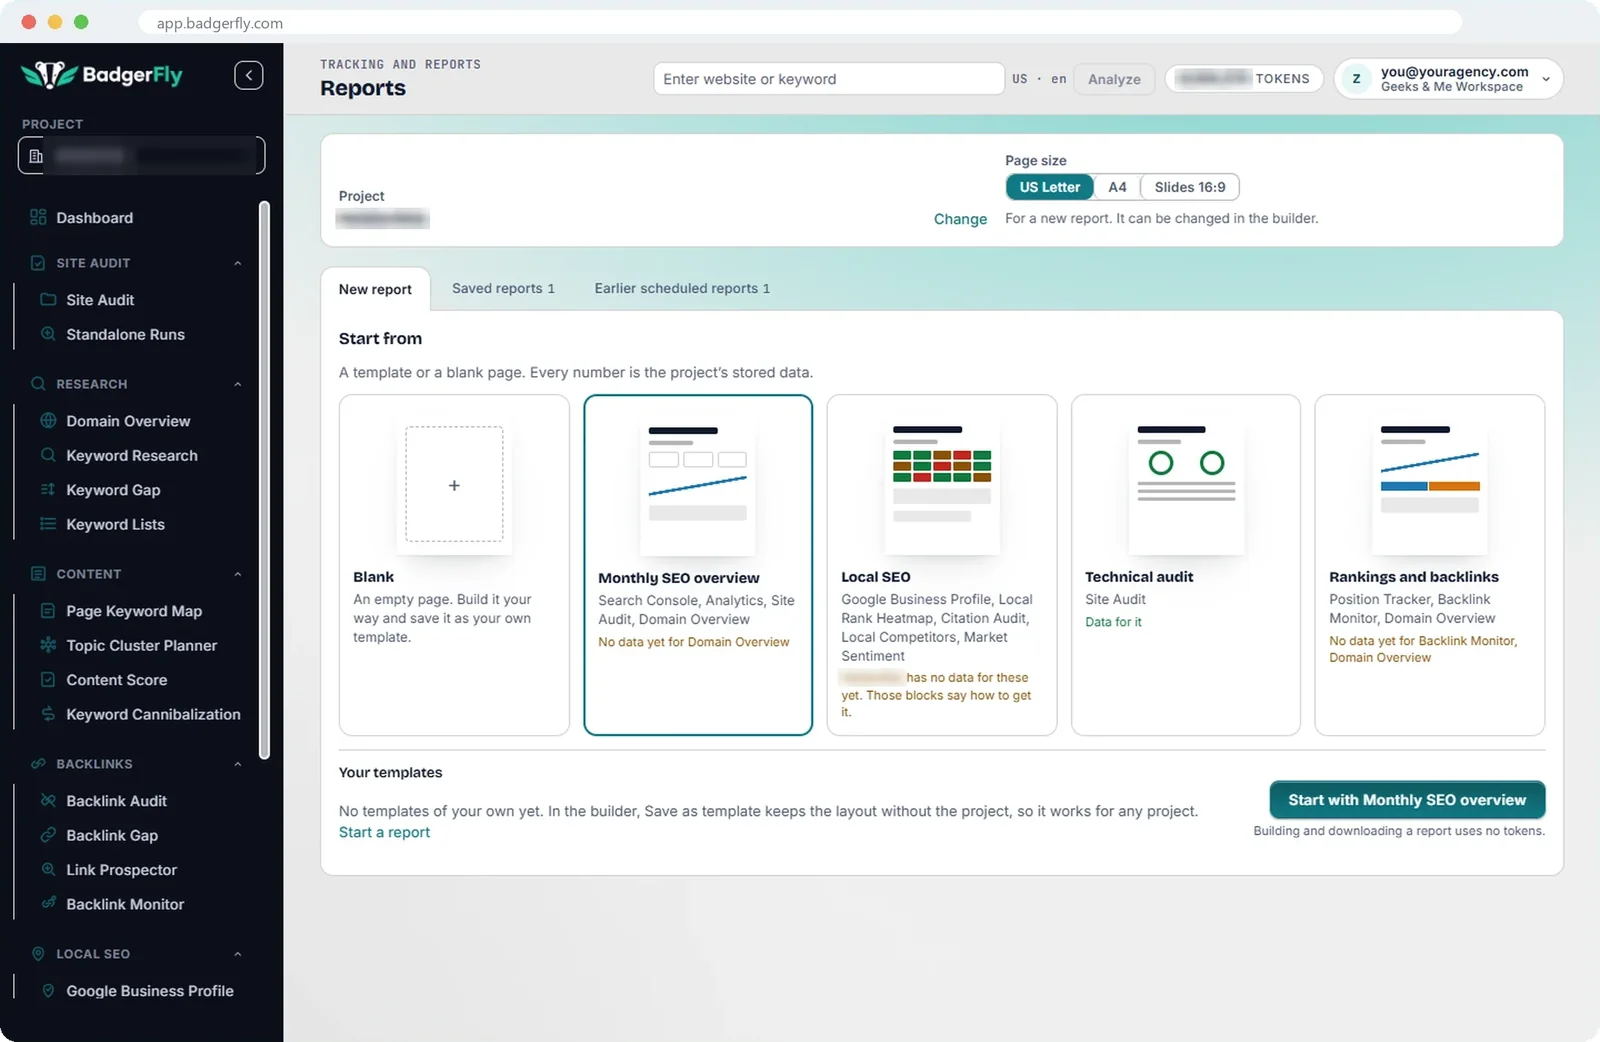This screenshot has height=1042, width=1600.
Task: Choose the Local SEO template card
Action: (x=942, y=565)
